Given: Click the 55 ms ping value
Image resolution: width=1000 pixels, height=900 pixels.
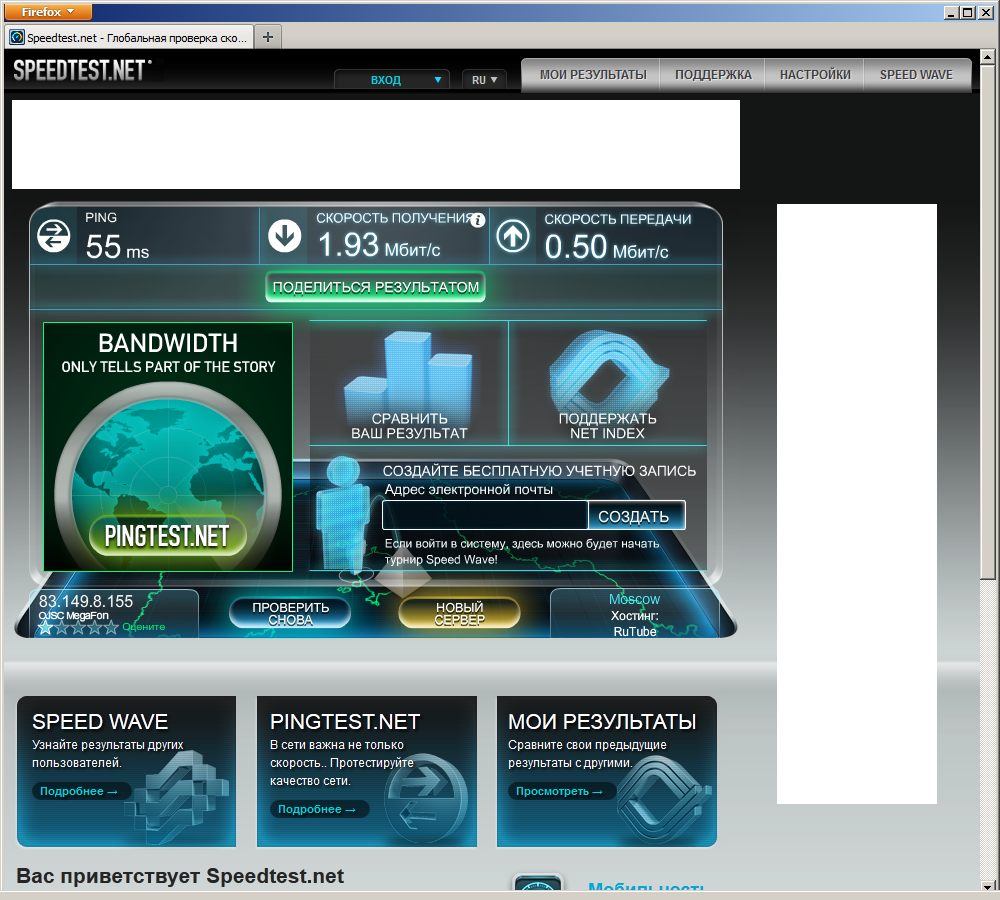Looking at the screenshot, I should (117, 246).
